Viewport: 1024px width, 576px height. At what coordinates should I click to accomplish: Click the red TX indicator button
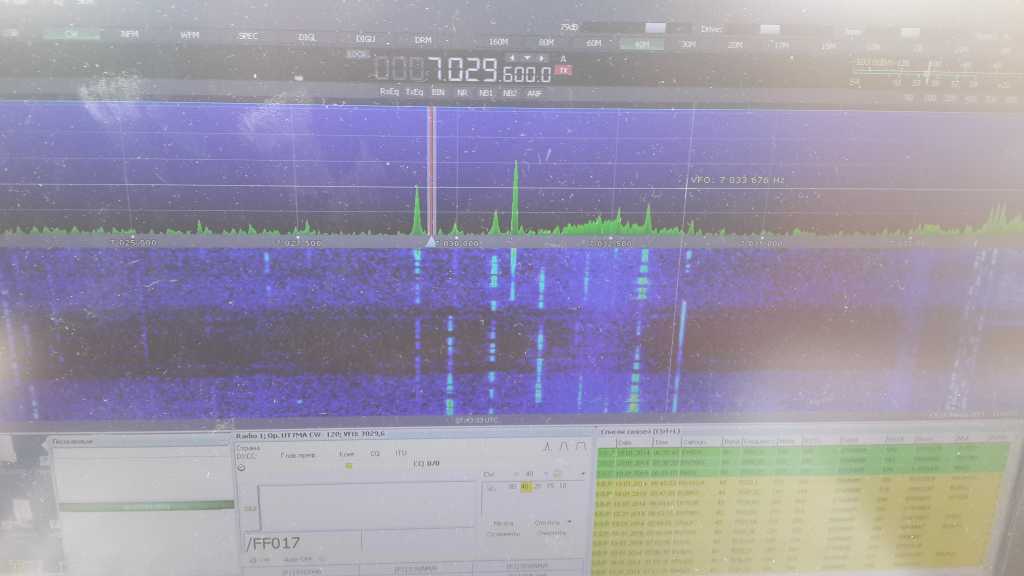coord(563,71)
